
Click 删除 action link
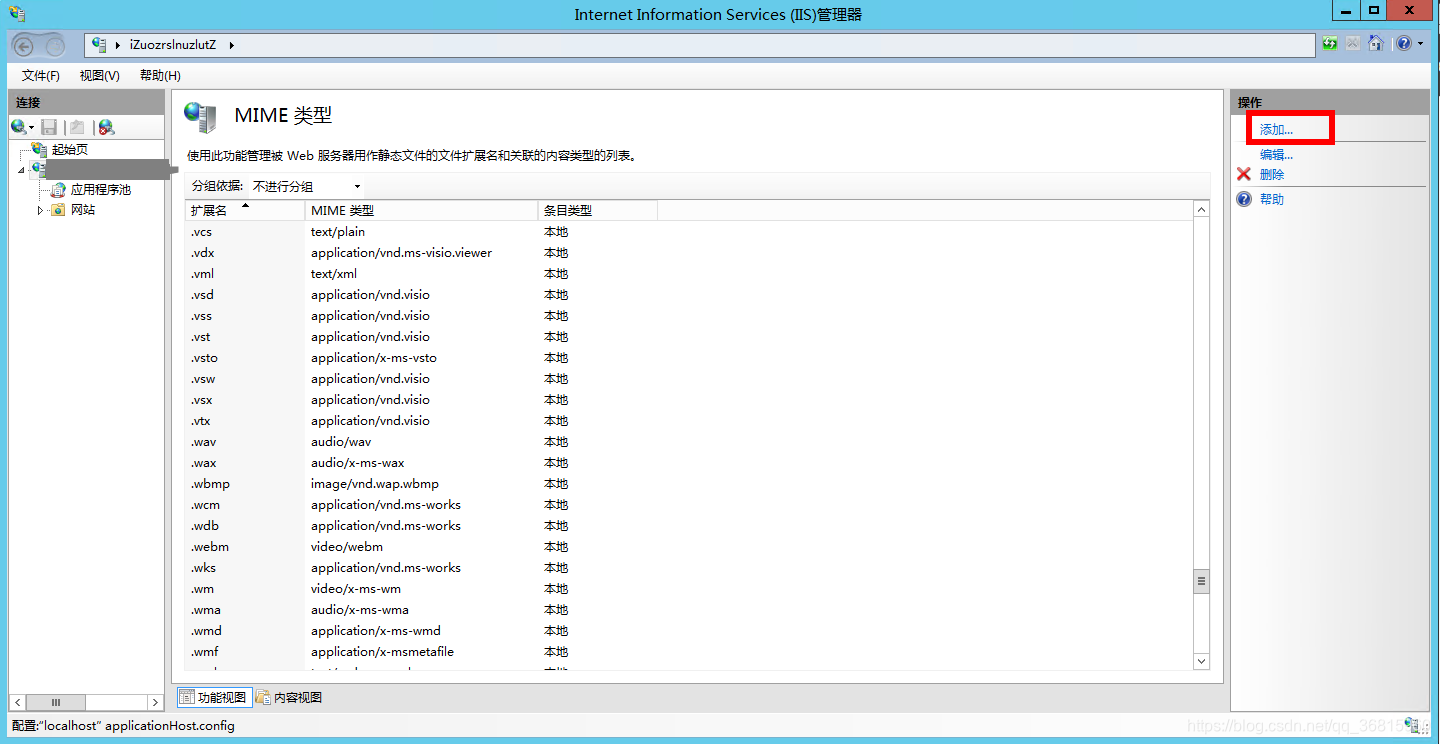[1272, 174]
